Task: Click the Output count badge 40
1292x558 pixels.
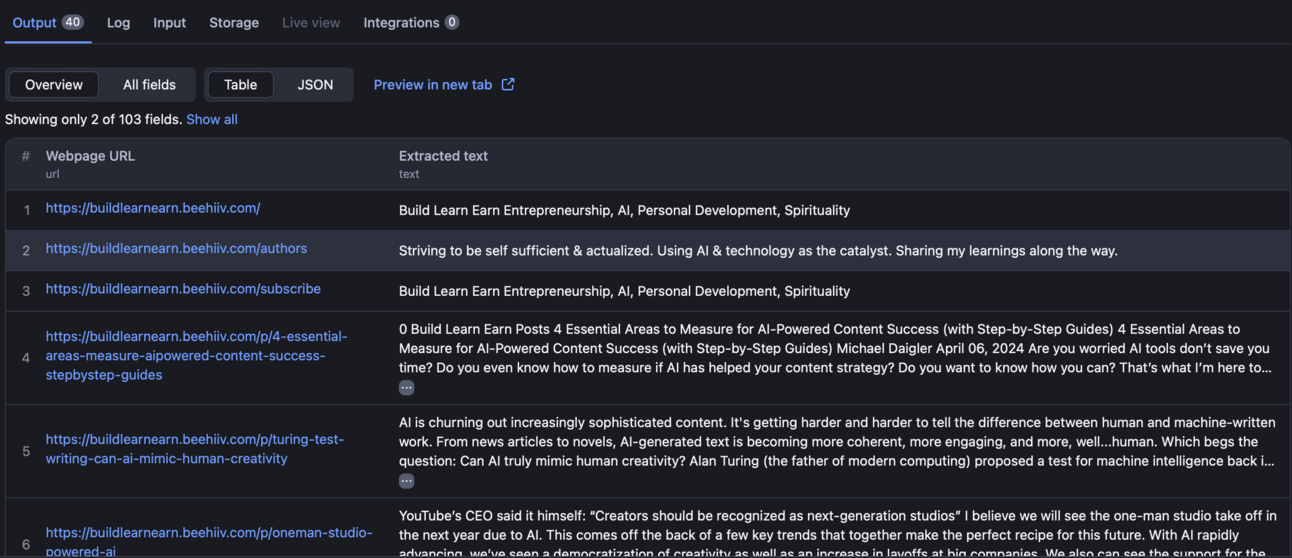Action: [73, 22]
